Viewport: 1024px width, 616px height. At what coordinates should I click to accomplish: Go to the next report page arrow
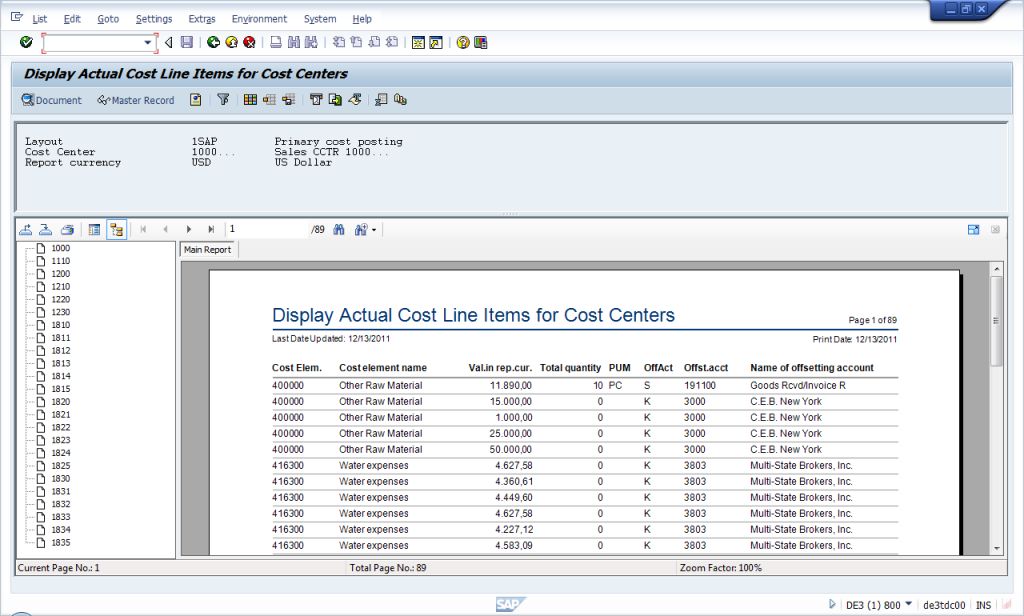(x=189, y=229)
